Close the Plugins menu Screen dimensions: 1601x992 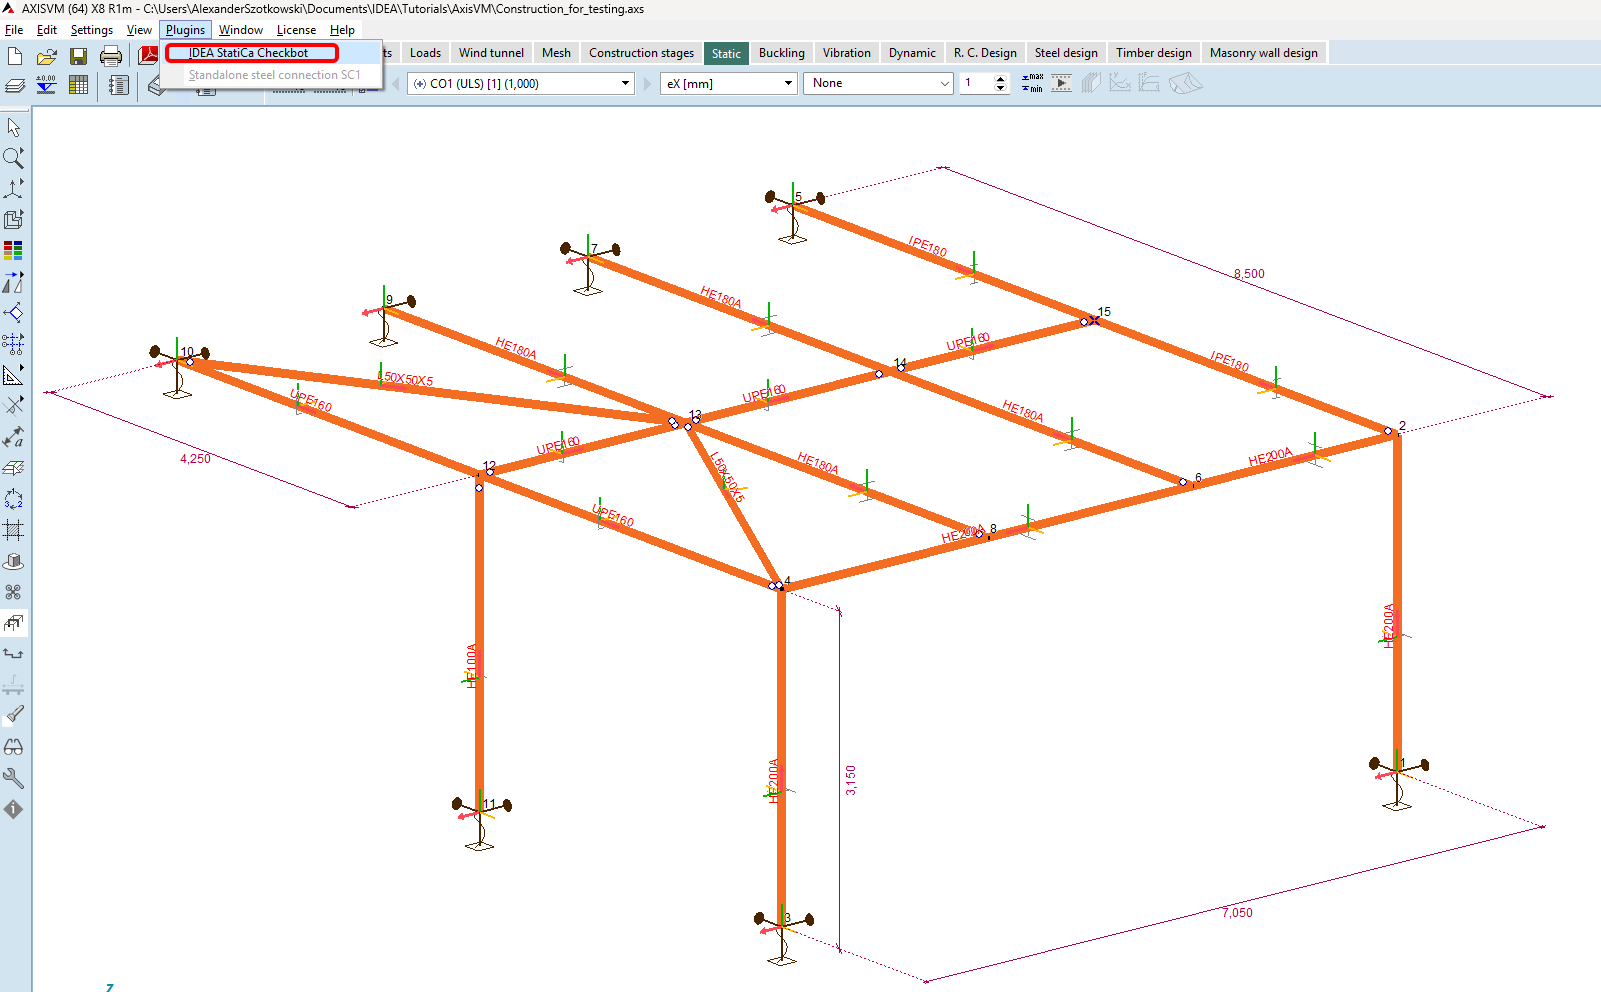pos(185,30)
